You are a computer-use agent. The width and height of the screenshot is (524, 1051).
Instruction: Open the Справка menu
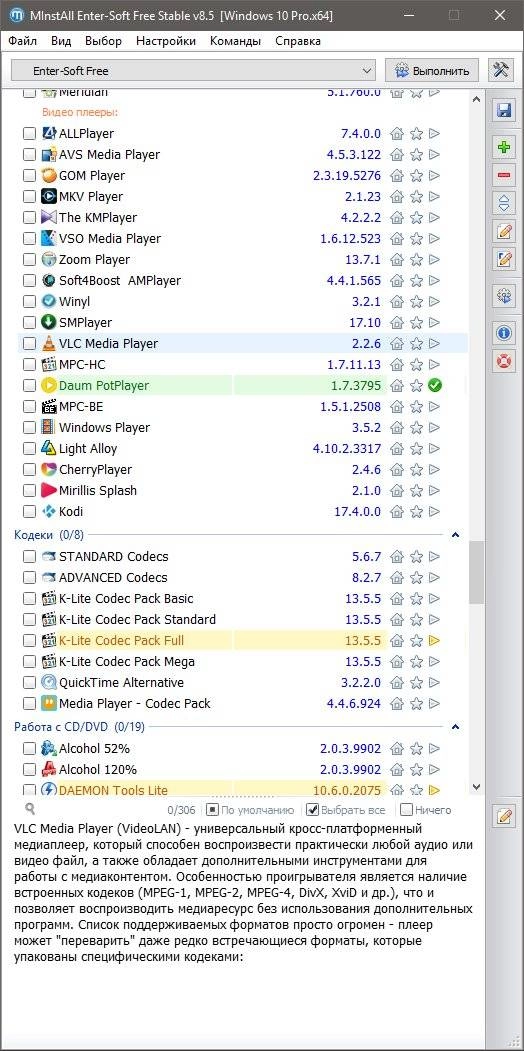pos(298,41)
